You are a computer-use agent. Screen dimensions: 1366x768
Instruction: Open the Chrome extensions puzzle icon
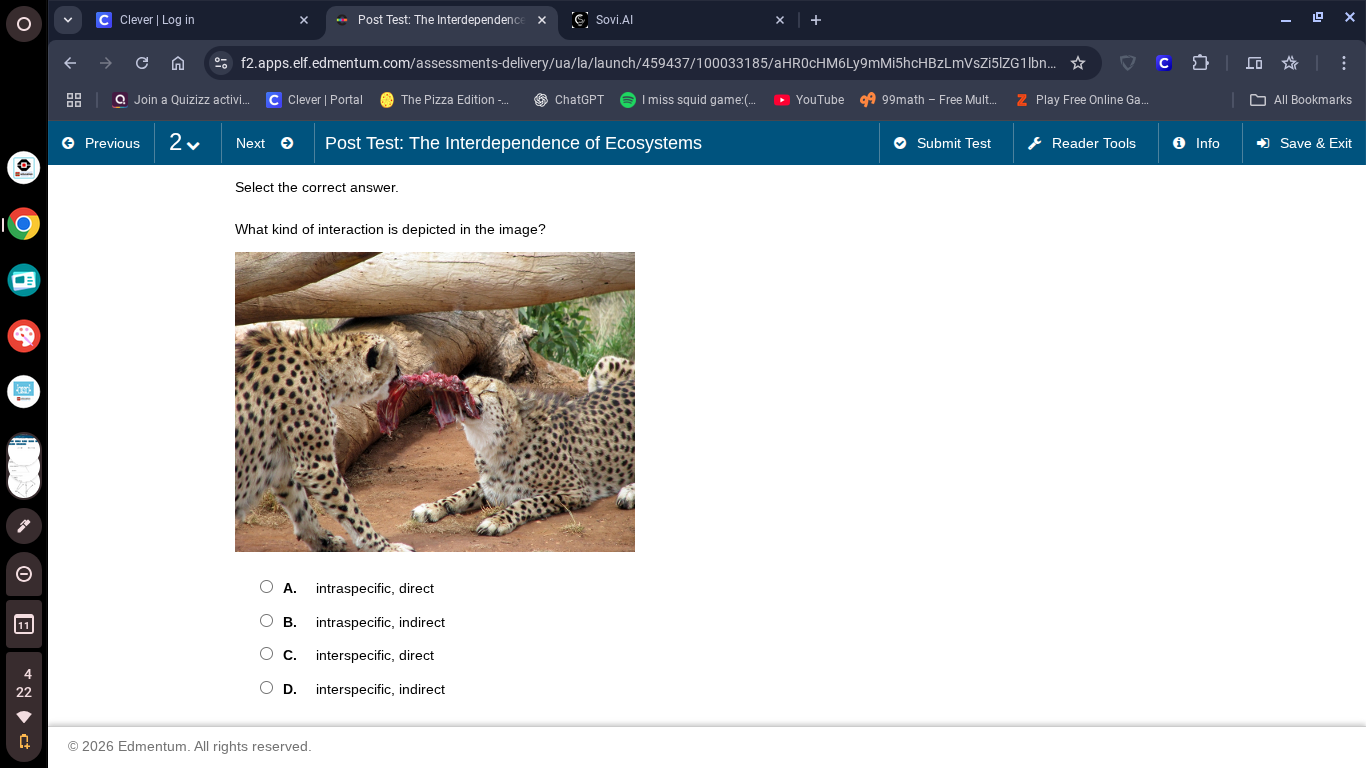(x=1200, y=62)
